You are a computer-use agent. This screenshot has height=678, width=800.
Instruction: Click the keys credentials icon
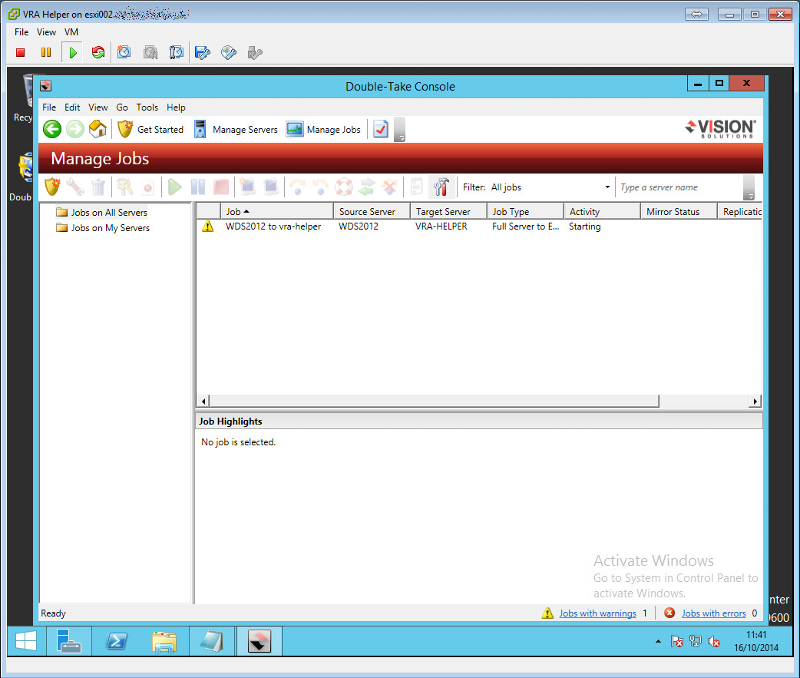pyautogui.click(x=124, y=187)
